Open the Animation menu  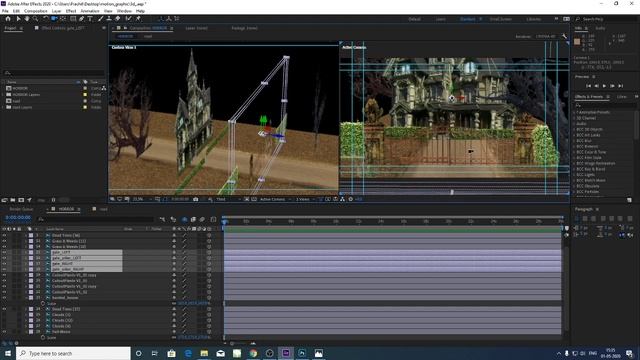point(90,11)
